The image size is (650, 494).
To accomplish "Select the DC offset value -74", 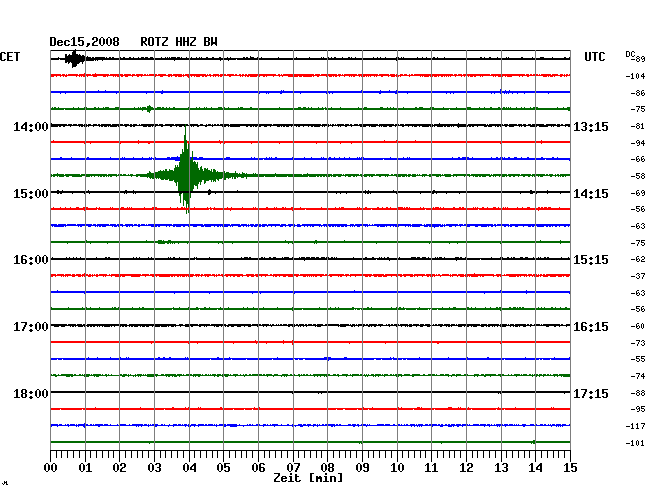I will pos(638,376).
